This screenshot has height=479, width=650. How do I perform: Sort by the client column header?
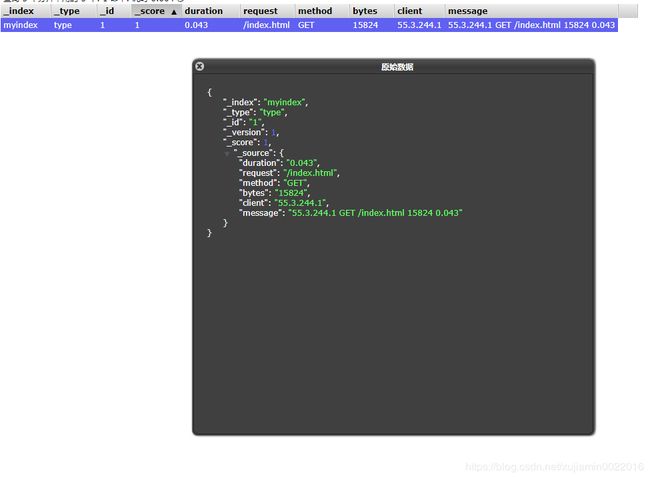420,11
